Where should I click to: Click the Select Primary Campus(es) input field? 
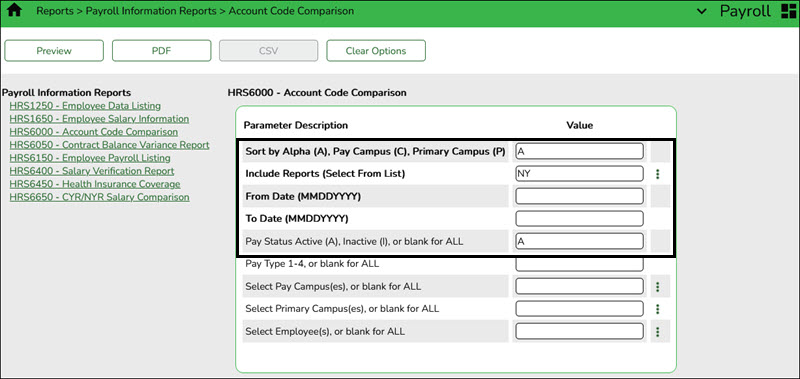coord(580,309)
